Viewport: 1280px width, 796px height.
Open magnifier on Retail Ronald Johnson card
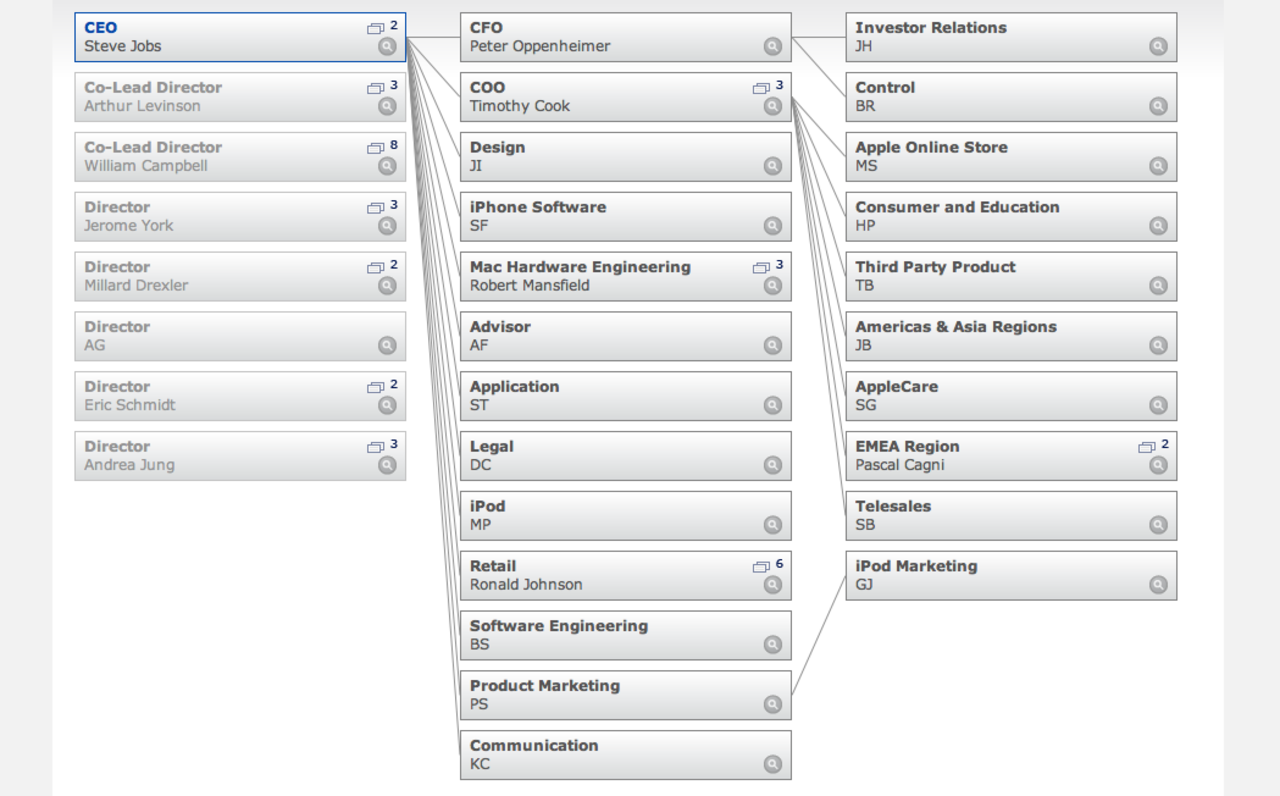pyautogui.click(x=772, y=585)
